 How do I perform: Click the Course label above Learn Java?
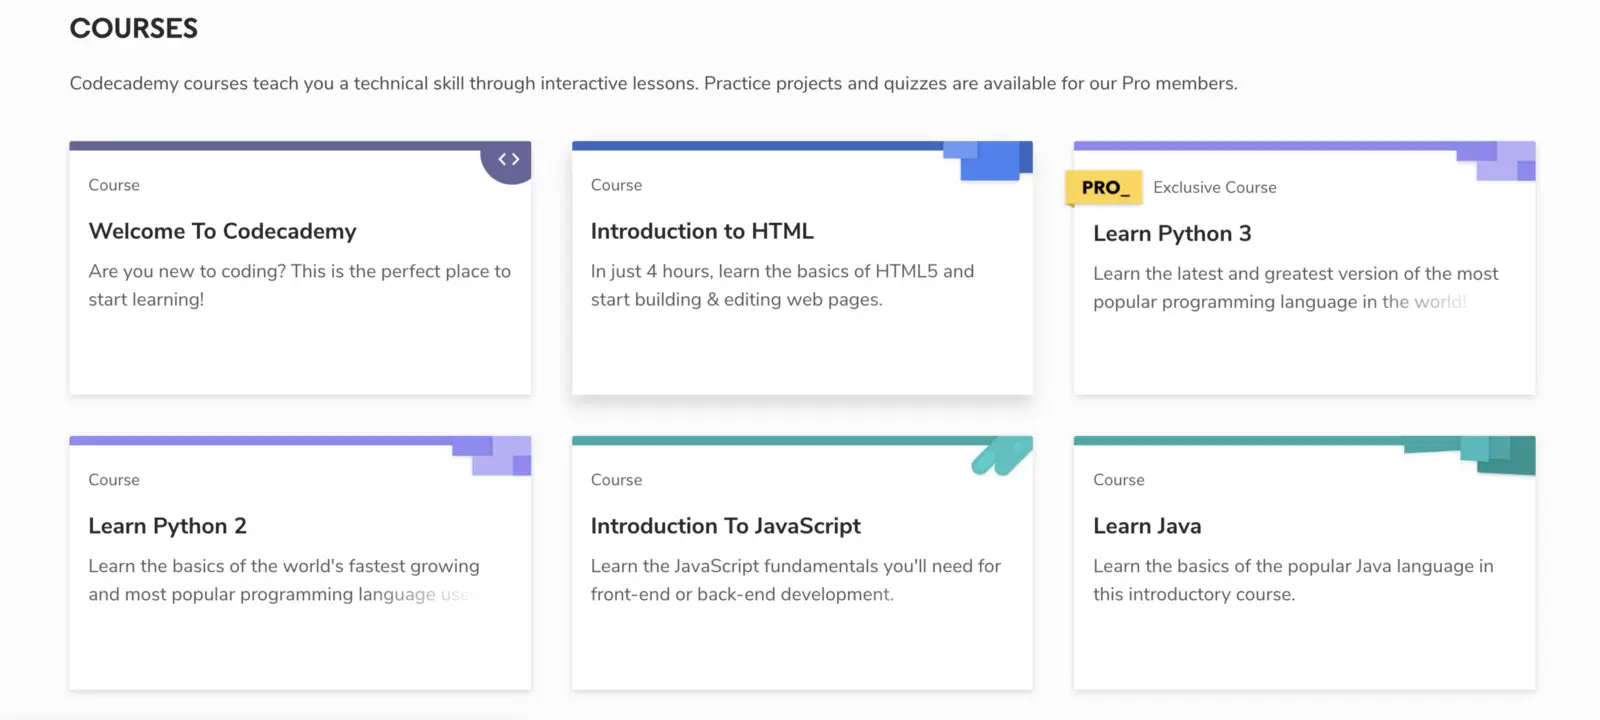pyautogui.click(x=1118, y=480)
